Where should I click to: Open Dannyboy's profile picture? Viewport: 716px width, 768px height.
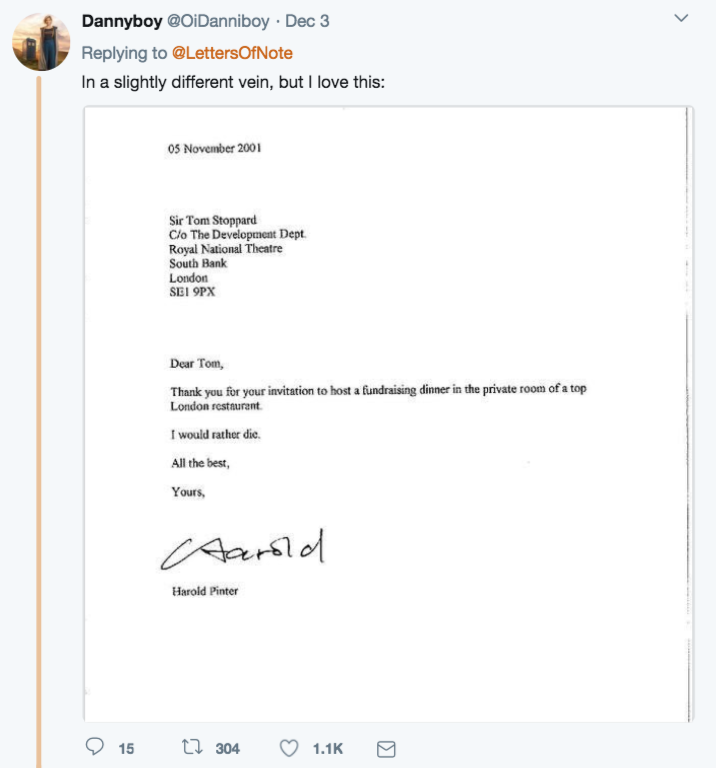40,42
